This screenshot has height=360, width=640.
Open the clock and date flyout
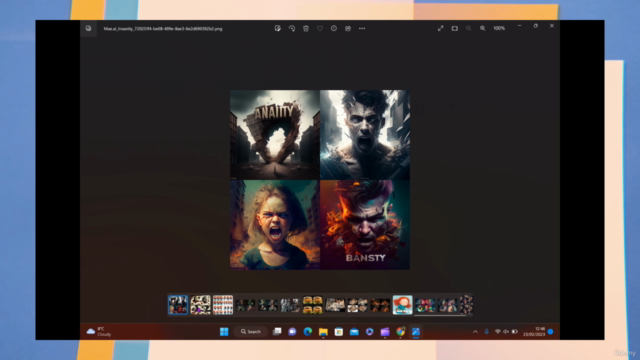click(534, 331)
